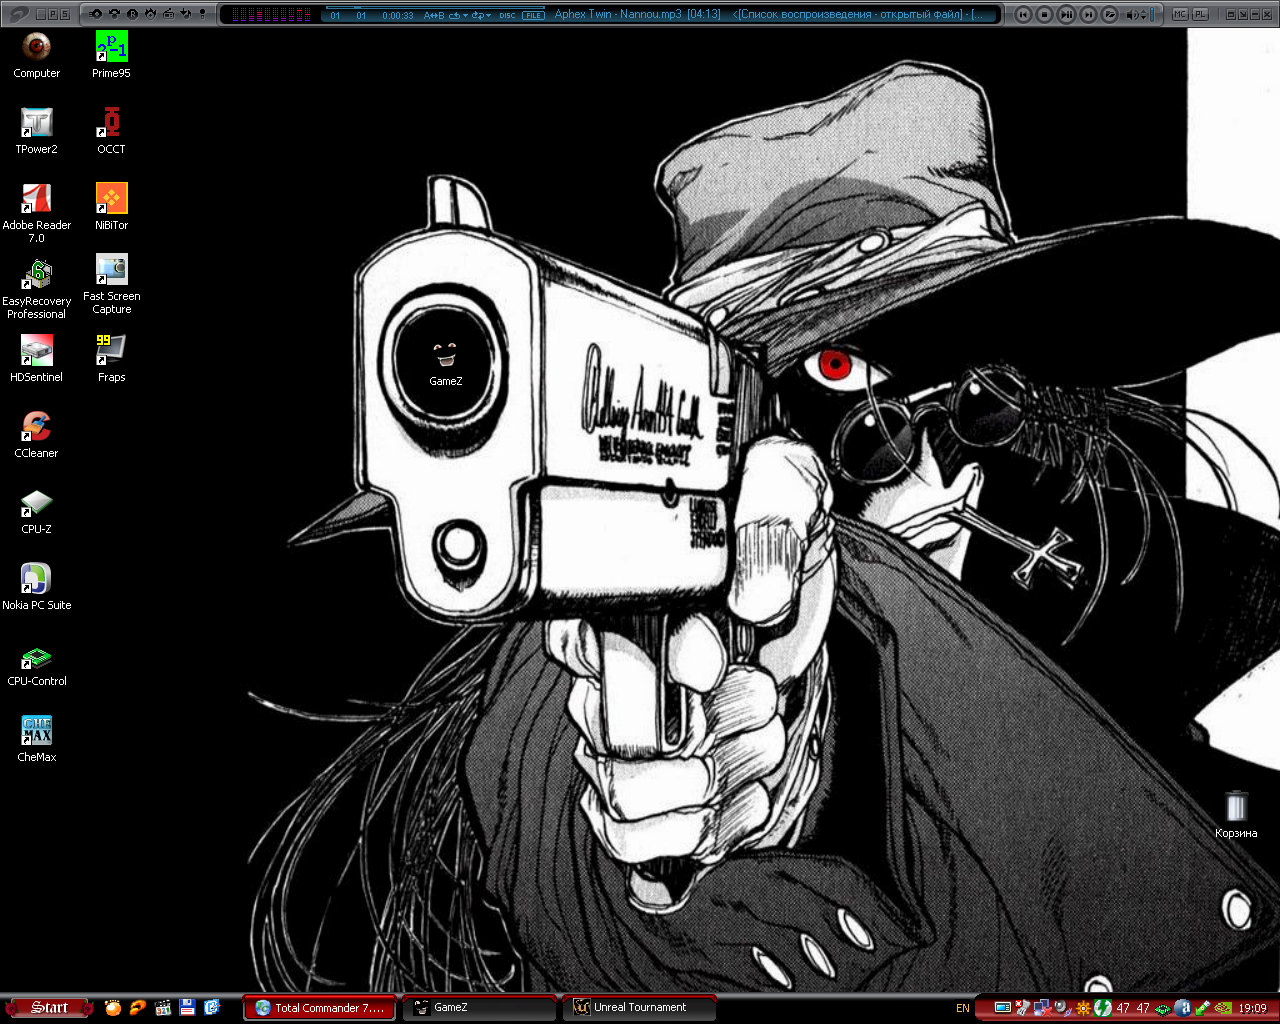Open the OCCT shortcut
This screenshot has height=1024, width=1280.
[x=111, y=131]
